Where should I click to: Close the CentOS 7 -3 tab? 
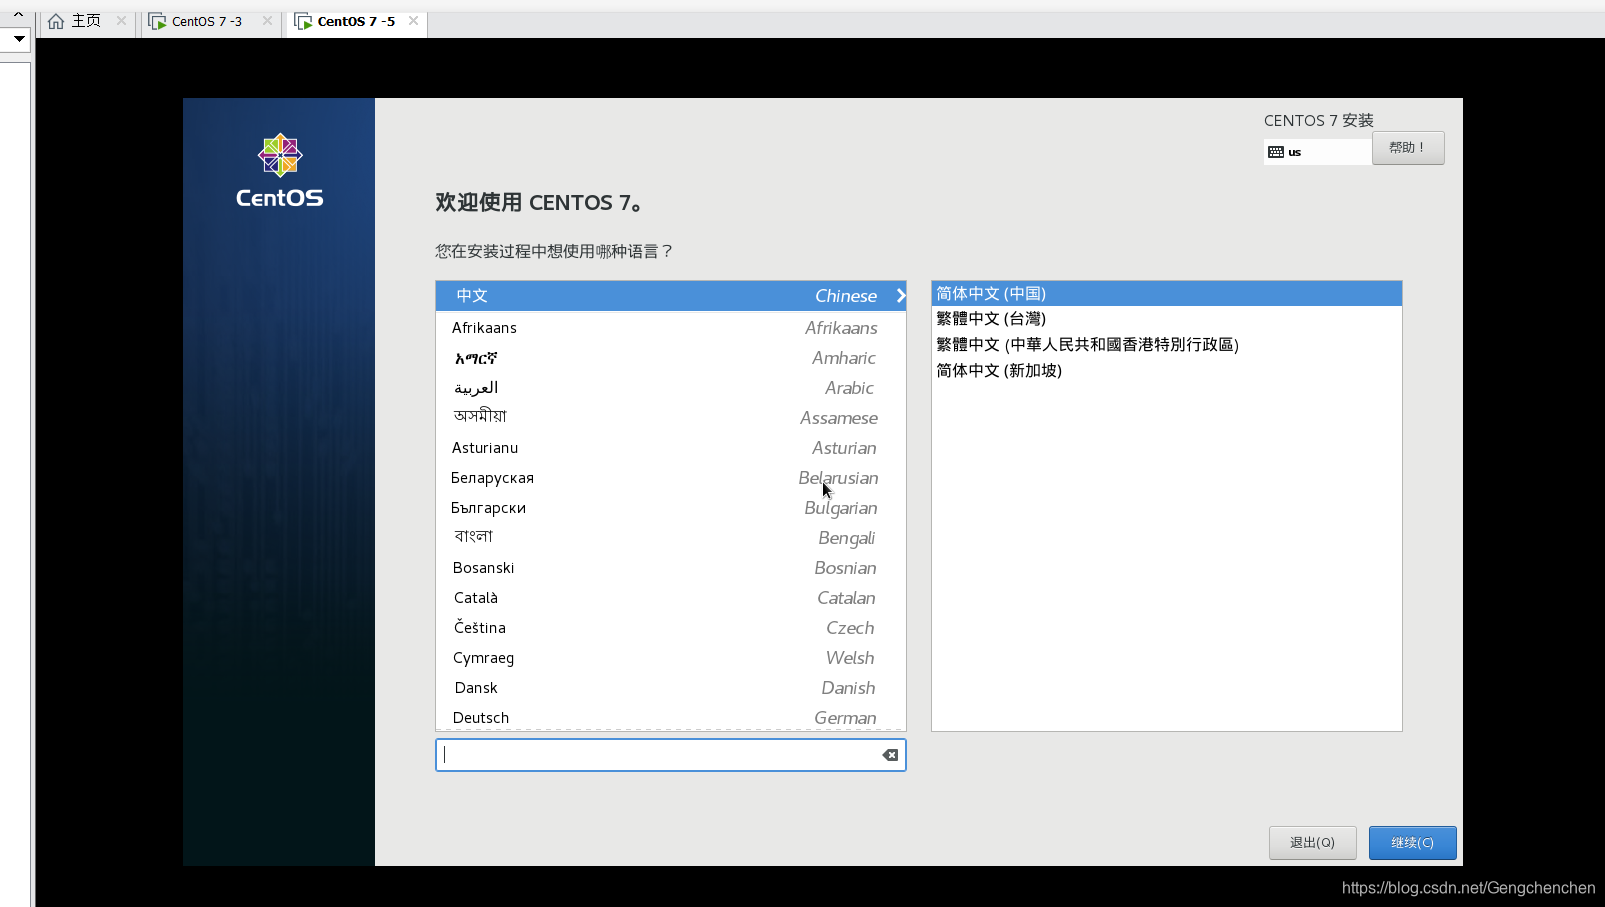coord(267,21)
